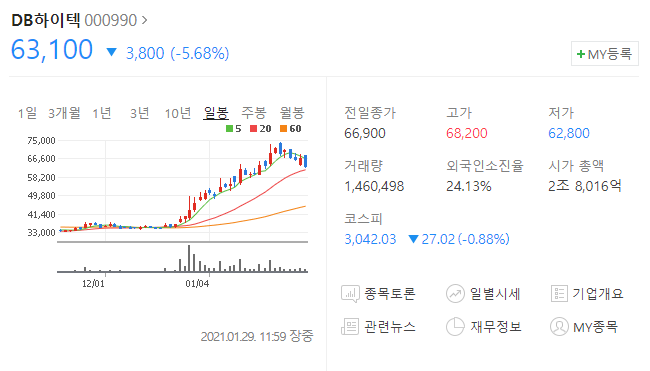
Task: Click the 외국인소진율 label
Action: point(485,166)
